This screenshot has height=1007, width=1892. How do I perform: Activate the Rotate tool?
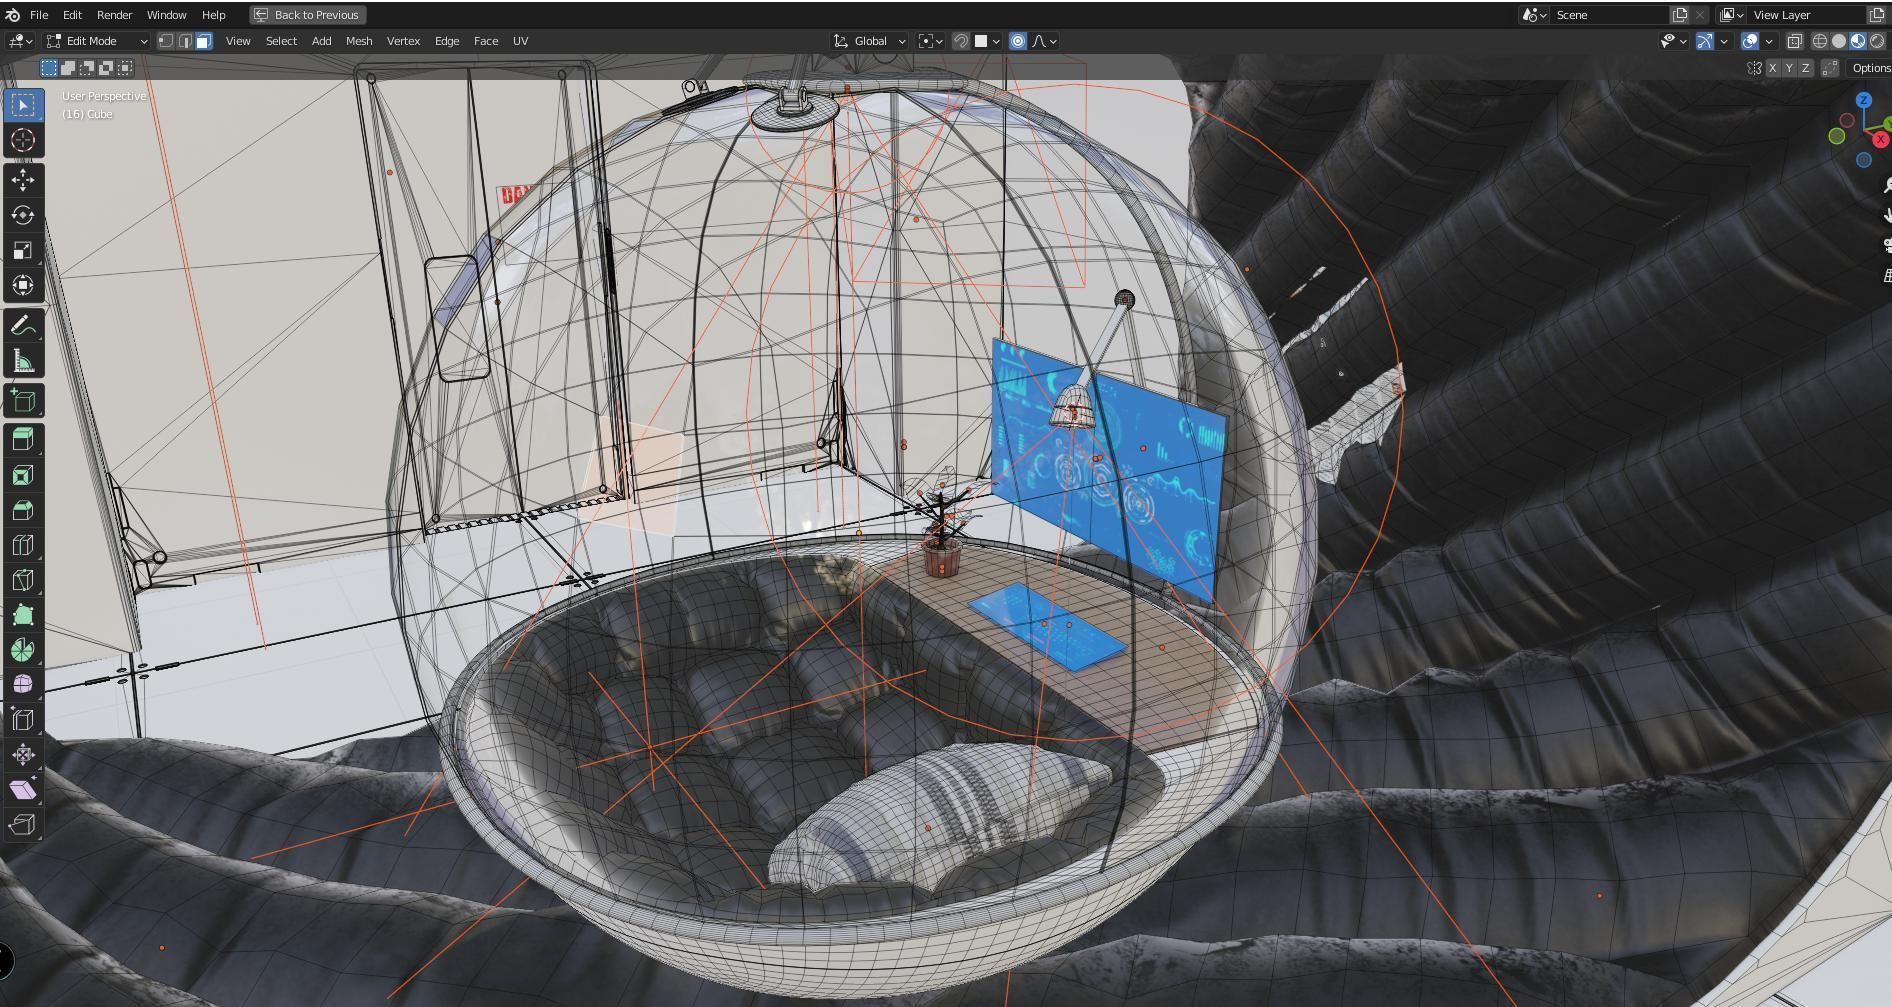coord(23,215)
